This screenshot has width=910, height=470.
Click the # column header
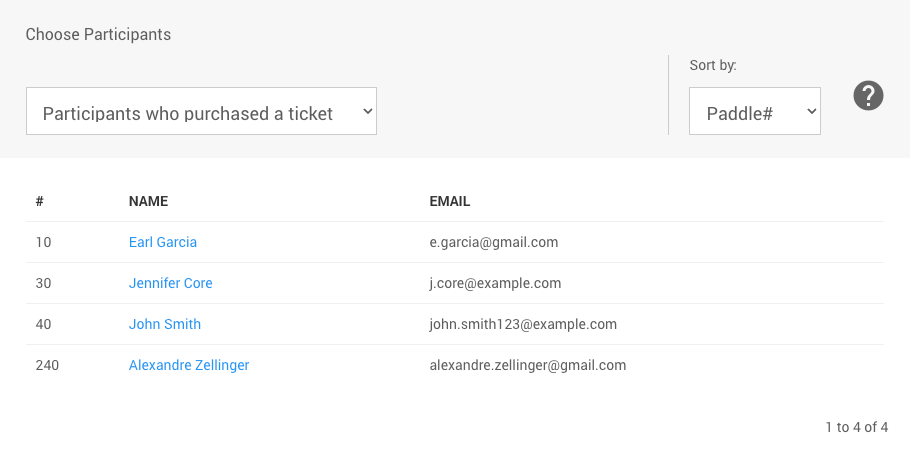pyautogui.click(x=39, y=201)
